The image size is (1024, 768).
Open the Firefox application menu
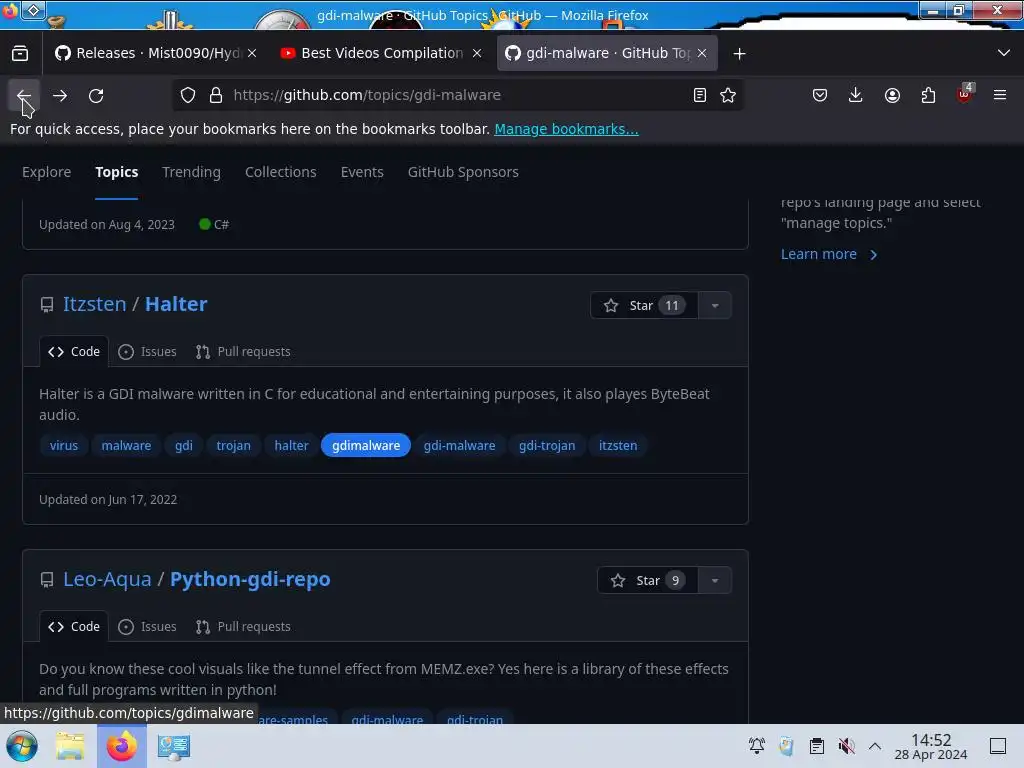pos(999,95)
